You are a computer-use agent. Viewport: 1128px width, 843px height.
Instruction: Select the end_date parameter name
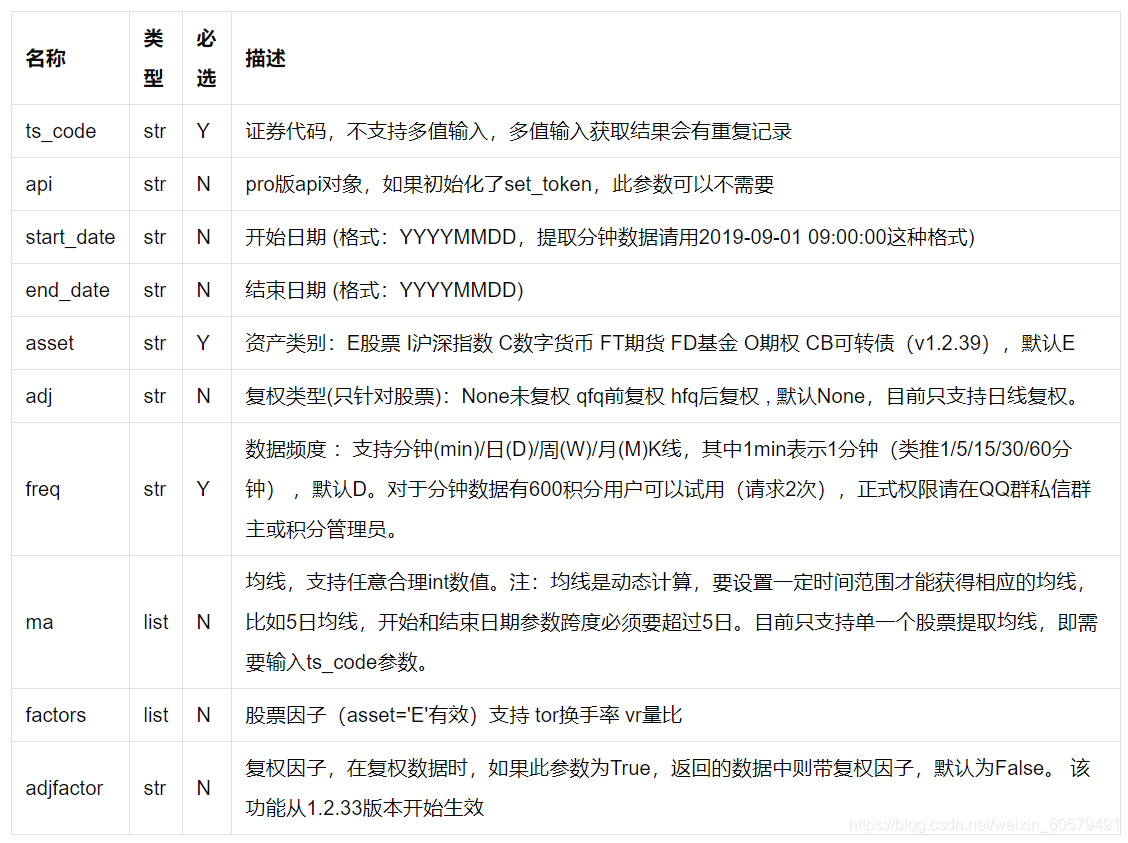[x=68, y=291]
